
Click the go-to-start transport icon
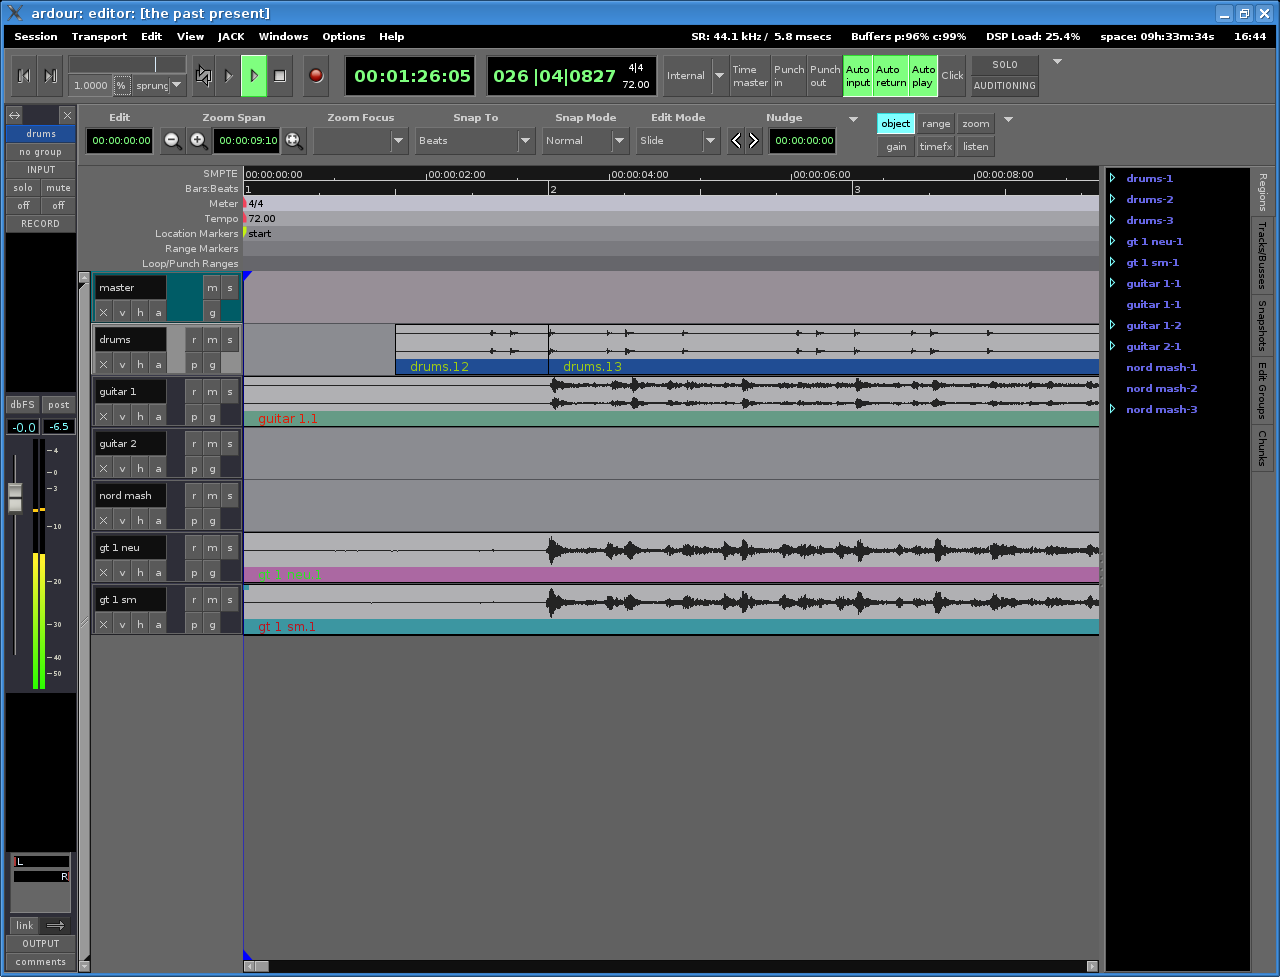click(24, 76)
